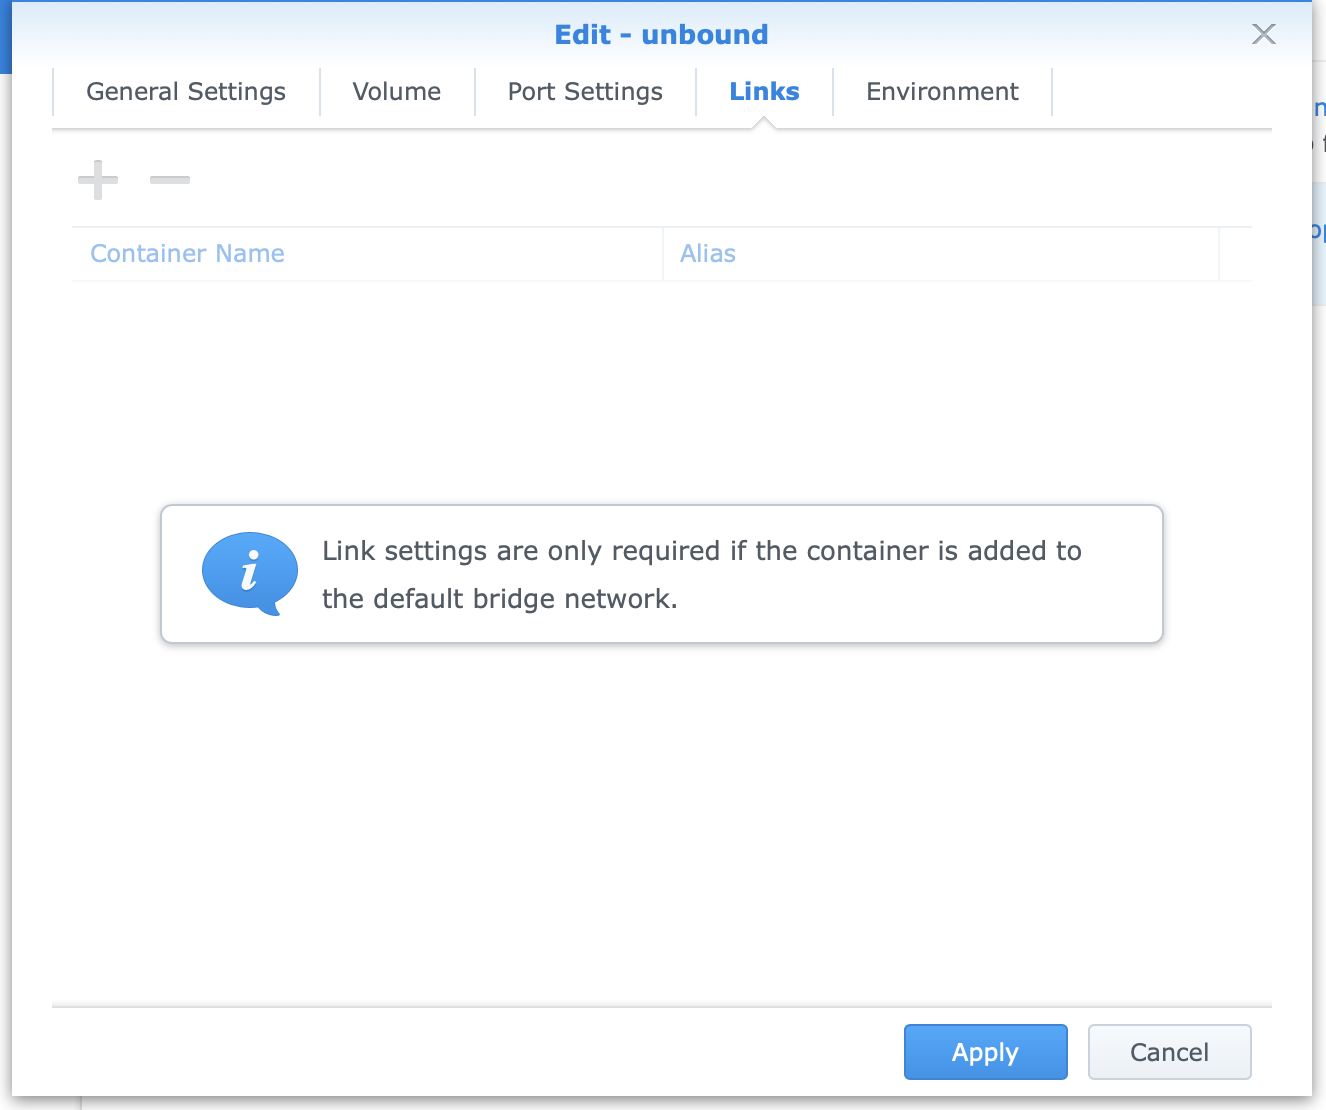Click the link settings info message text

(701, 574)
